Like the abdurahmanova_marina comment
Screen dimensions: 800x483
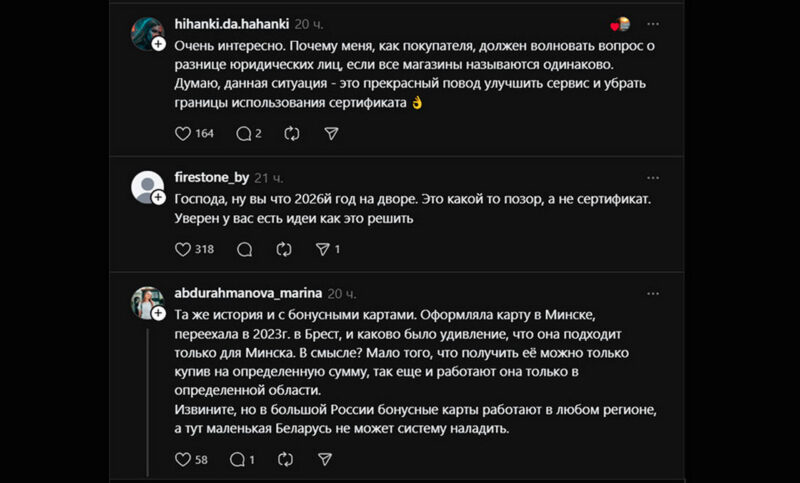(x=183, y=460)
